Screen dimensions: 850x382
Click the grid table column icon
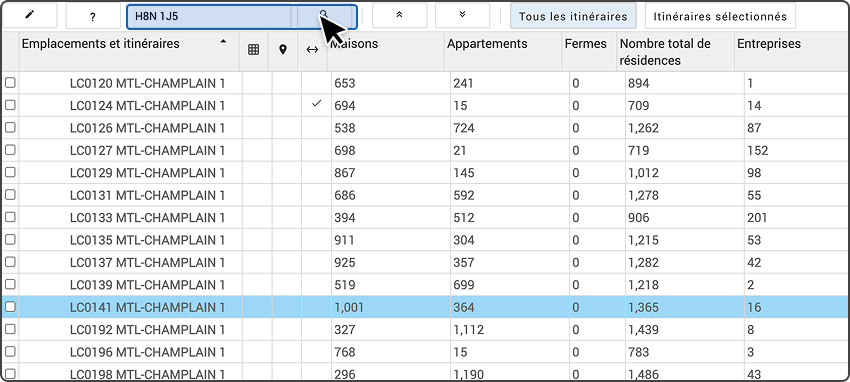[253, 50]
